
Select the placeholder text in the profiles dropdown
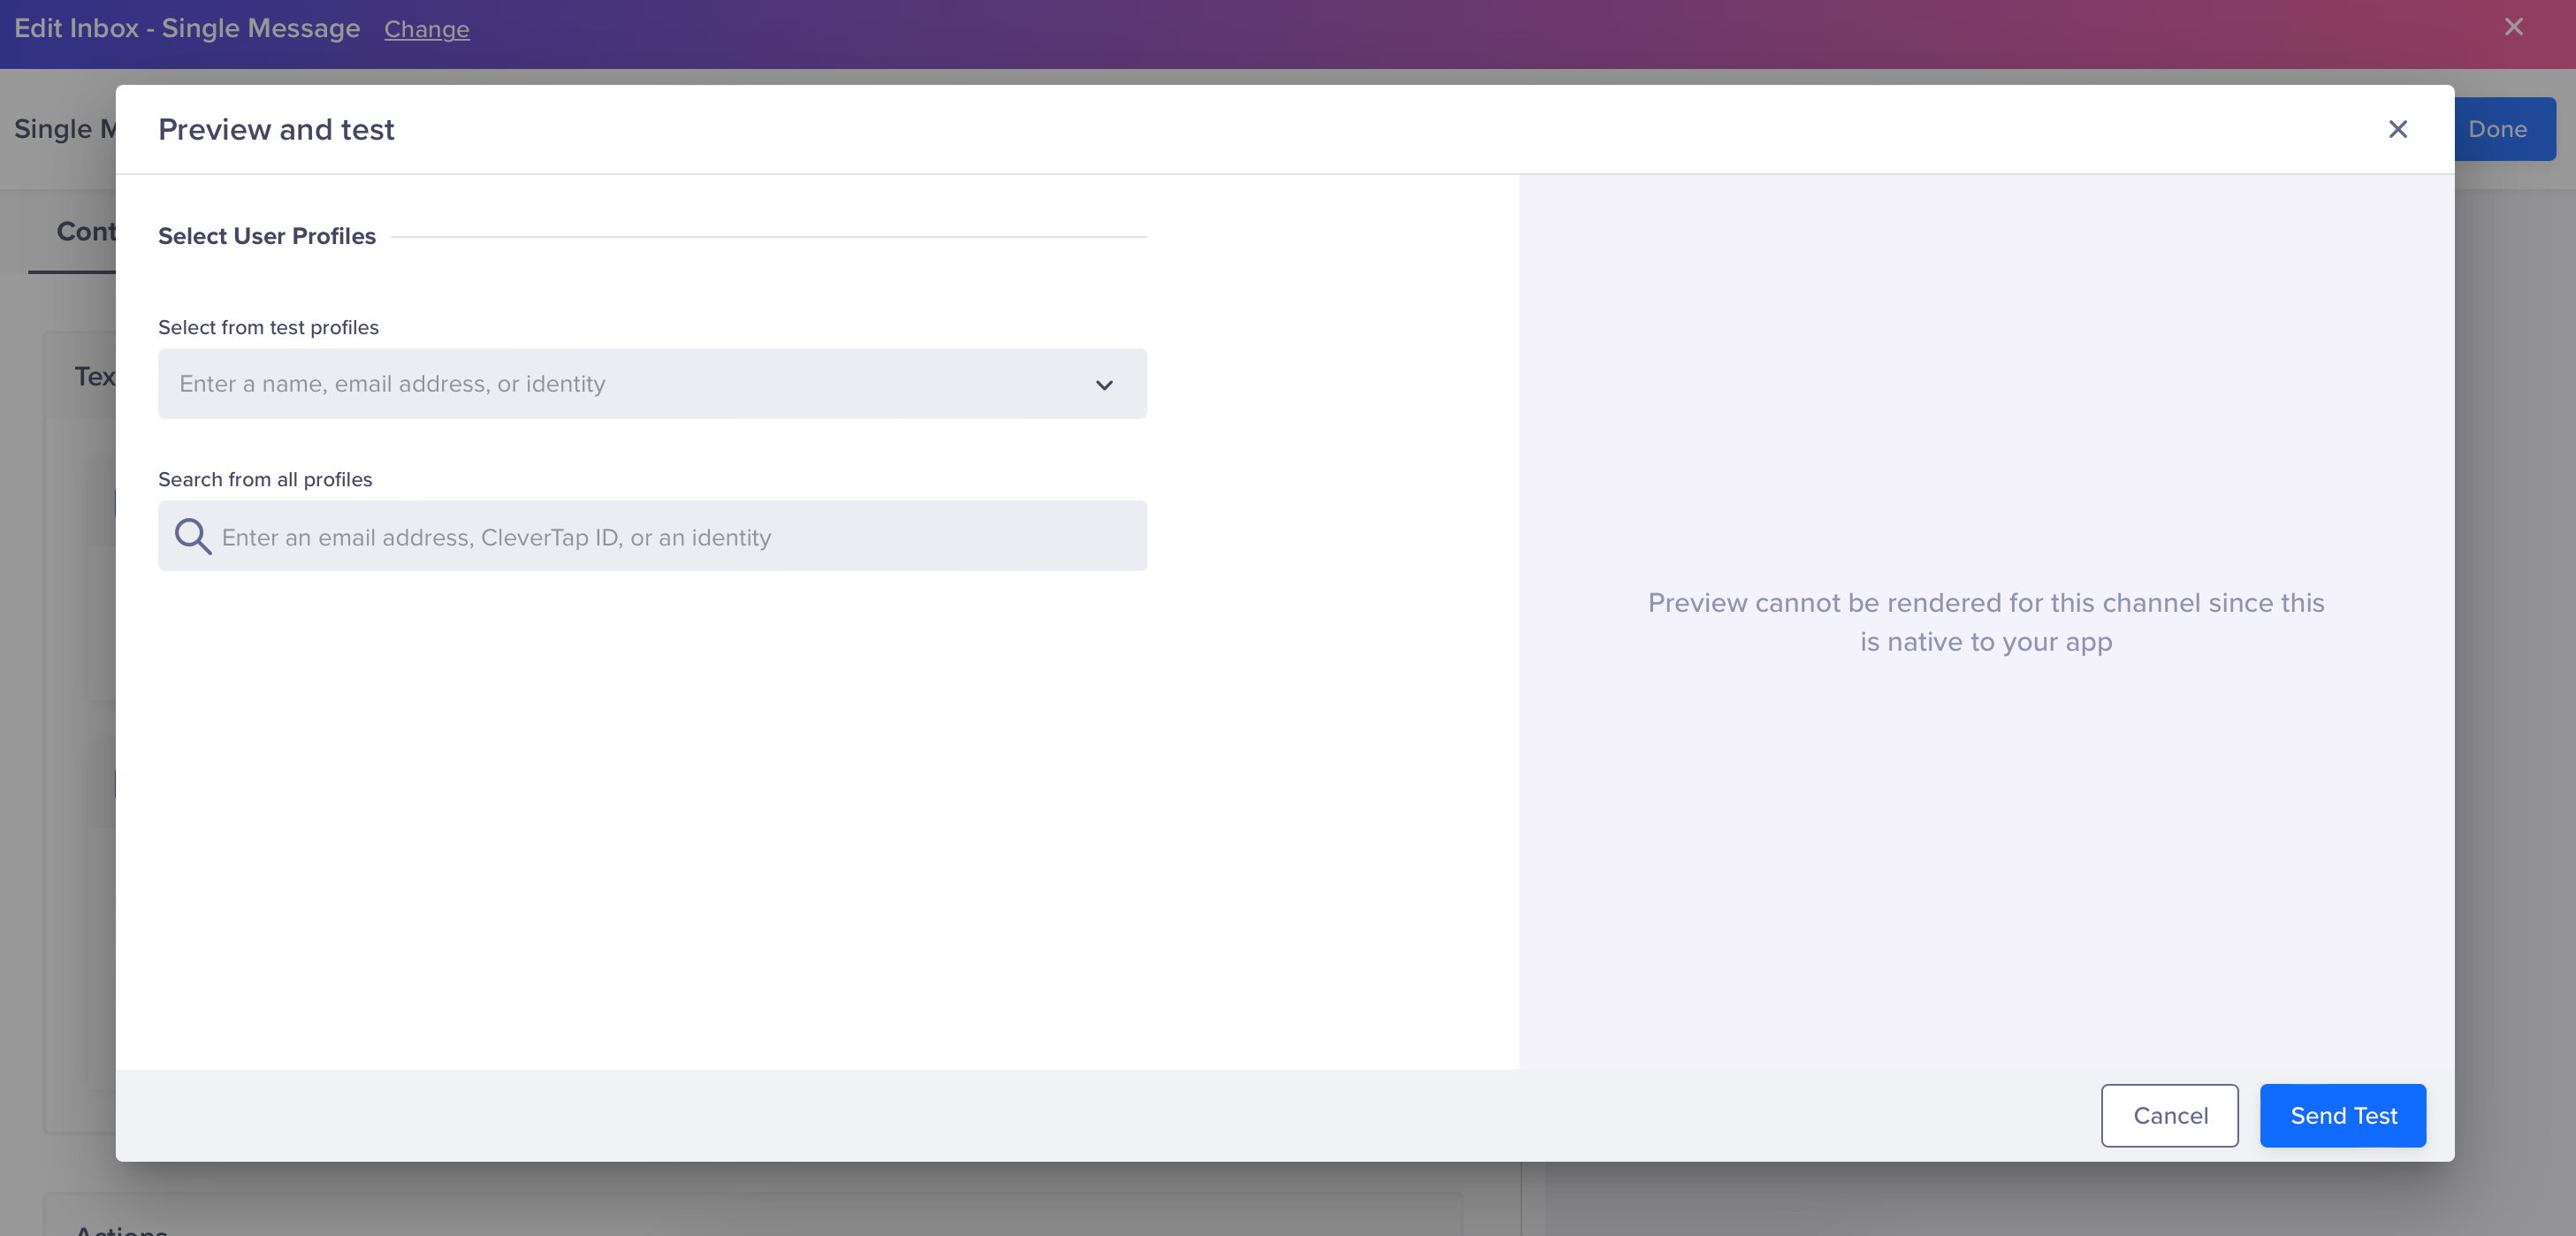392,384
